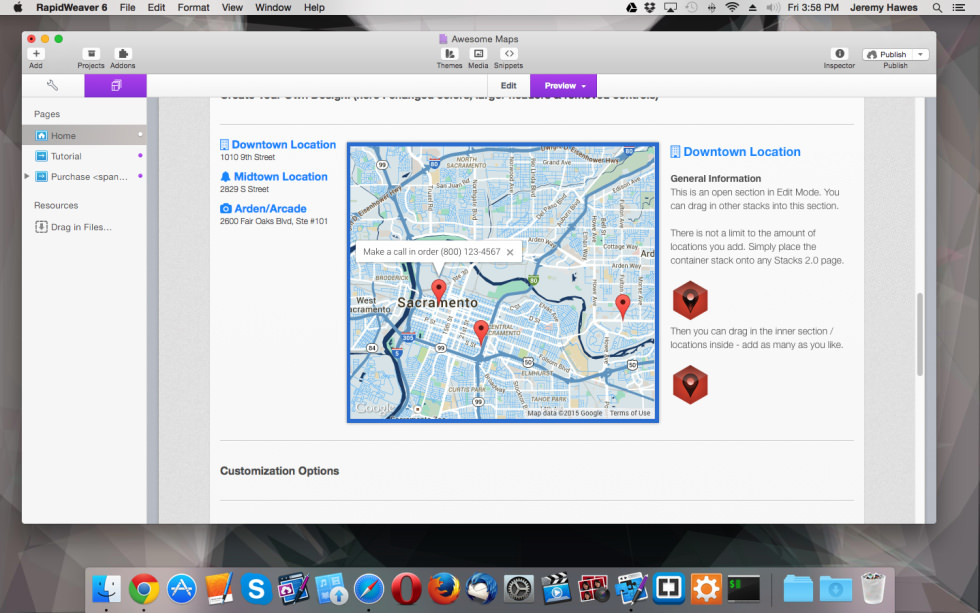This screenshot has height=613, width=980.
Task: Click the preview vertical scrollbar
Action: [920, 334]
